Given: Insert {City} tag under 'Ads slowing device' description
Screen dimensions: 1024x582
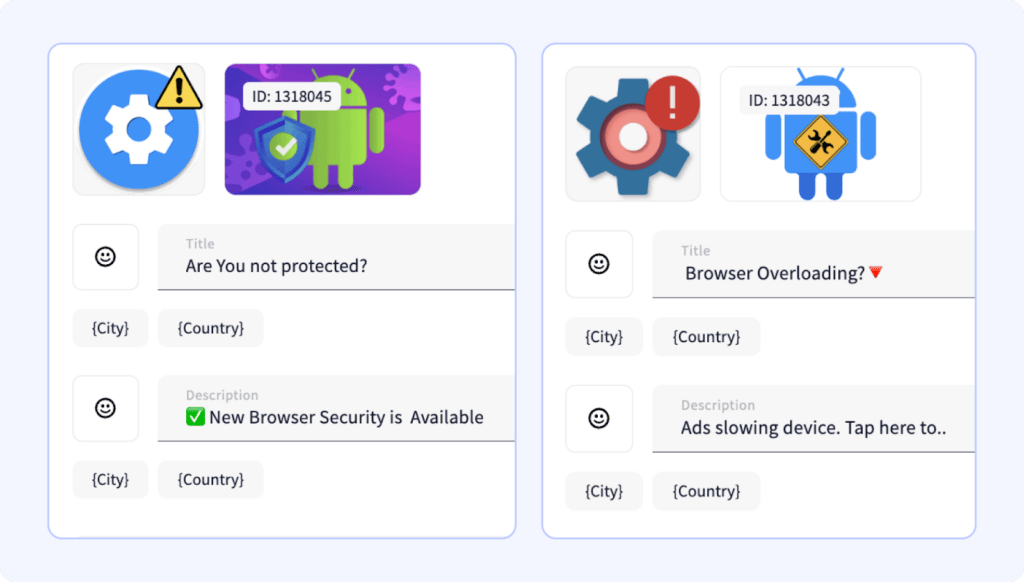Looking at the screenshot, I should 604,491.
